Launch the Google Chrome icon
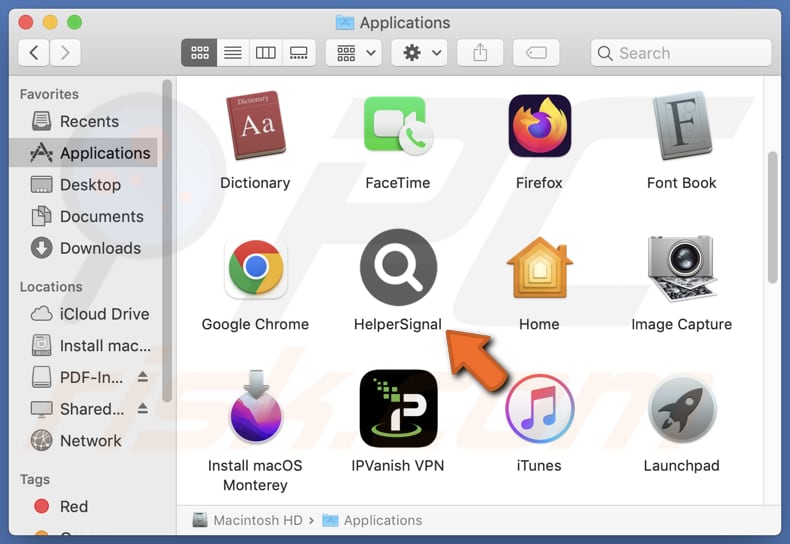Viewport: 790px width, 544px height. 256,267
